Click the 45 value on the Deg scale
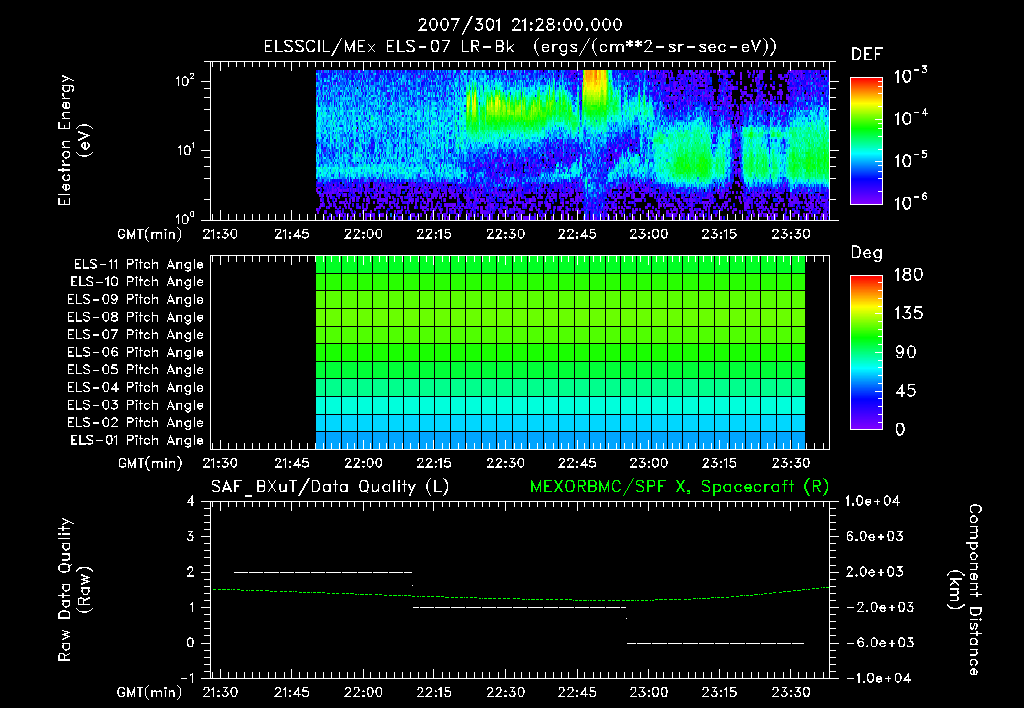Viewport: 1024px width, 708px height. 906,391
